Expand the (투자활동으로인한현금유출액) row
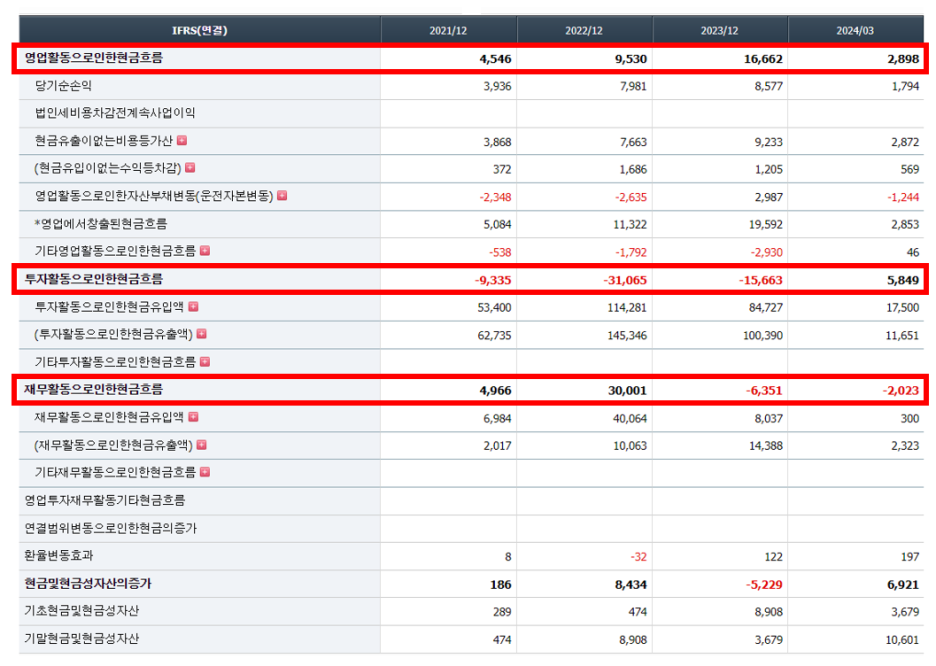The image size is (936, 666). (202, 334)
